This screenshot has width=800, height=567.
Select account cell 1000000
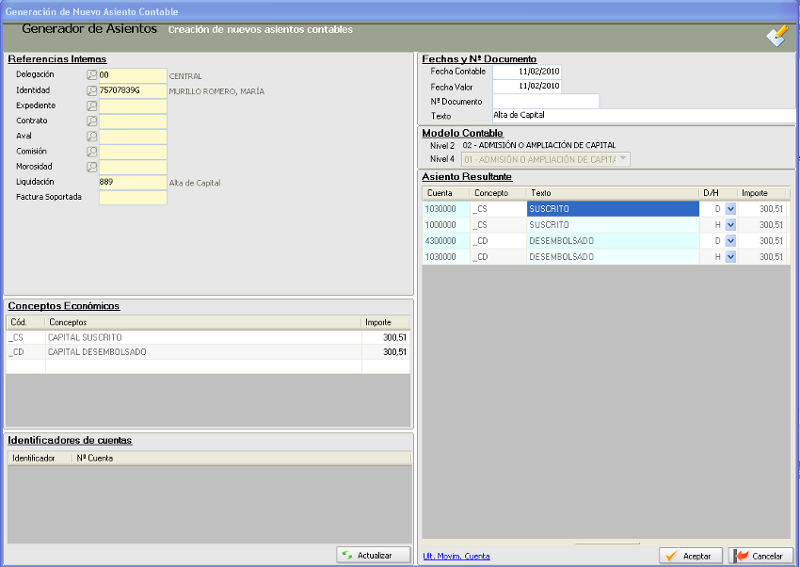pyautogui.click(x=446, y=225)
